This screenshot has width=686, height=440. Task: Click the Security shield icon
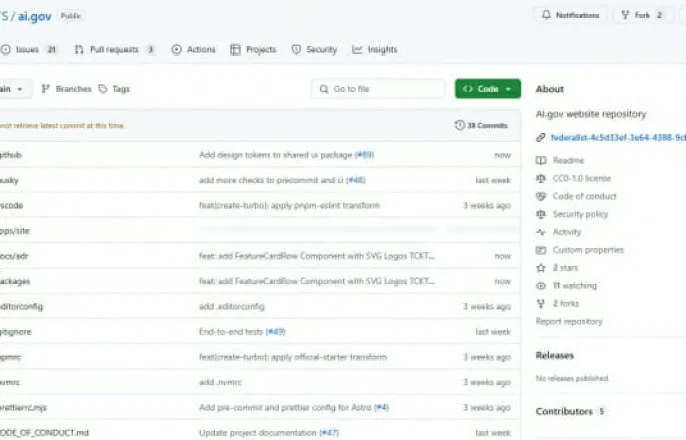click(x=296, y=49)
